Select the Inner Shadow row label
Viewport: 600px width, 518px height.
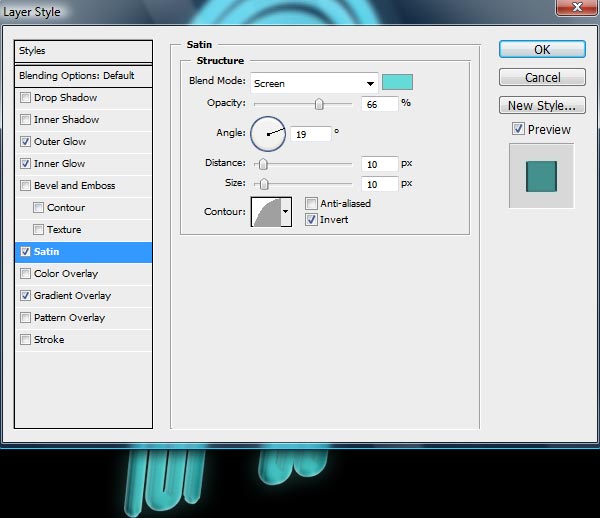tap(66, 120)
